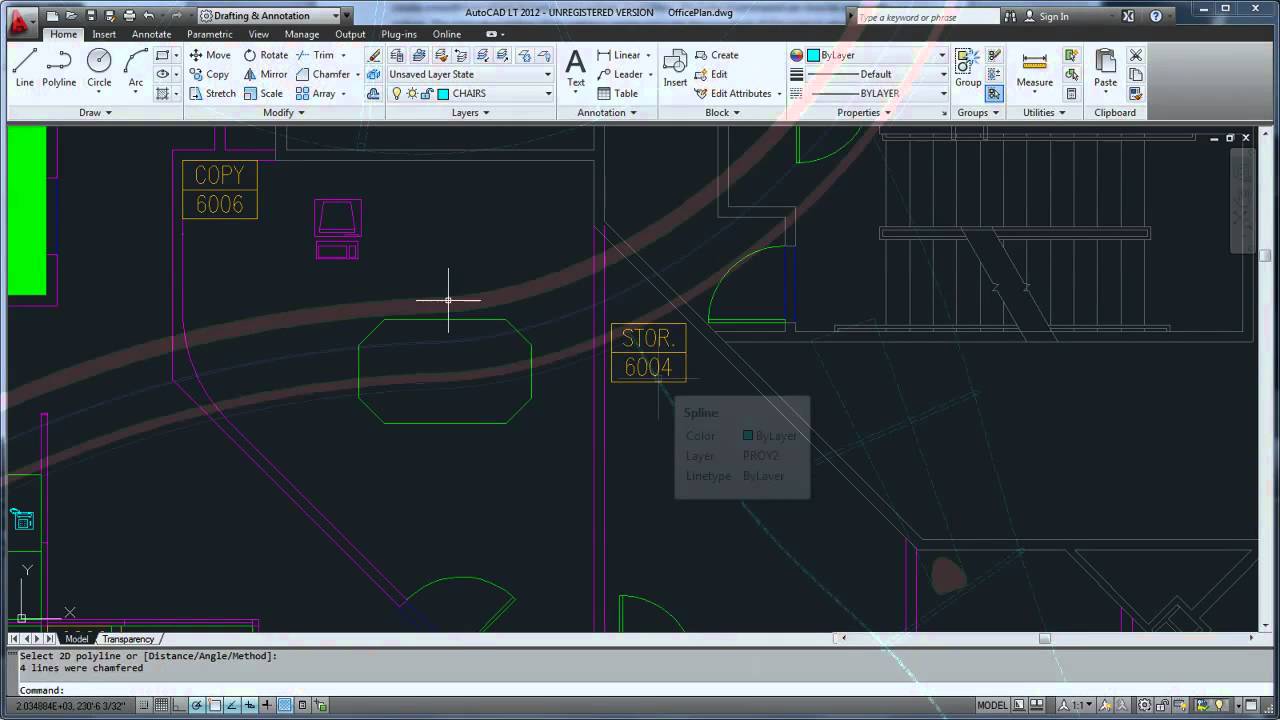Open the Parametric ribbon tab
Viewport: 1280px width, 720px height.
pos(209,33)
